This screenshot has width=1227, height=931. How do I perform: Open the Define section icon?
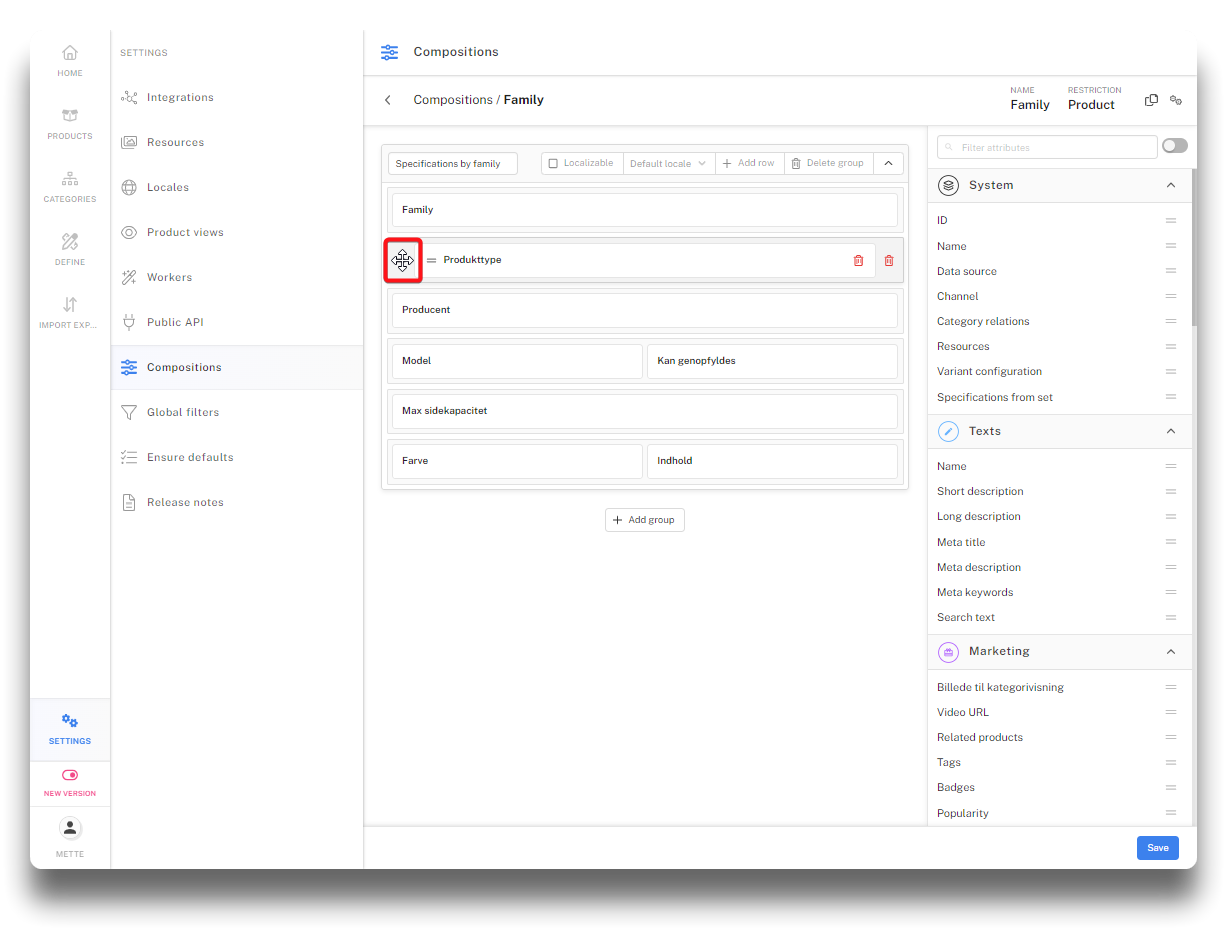coord(69,242)
